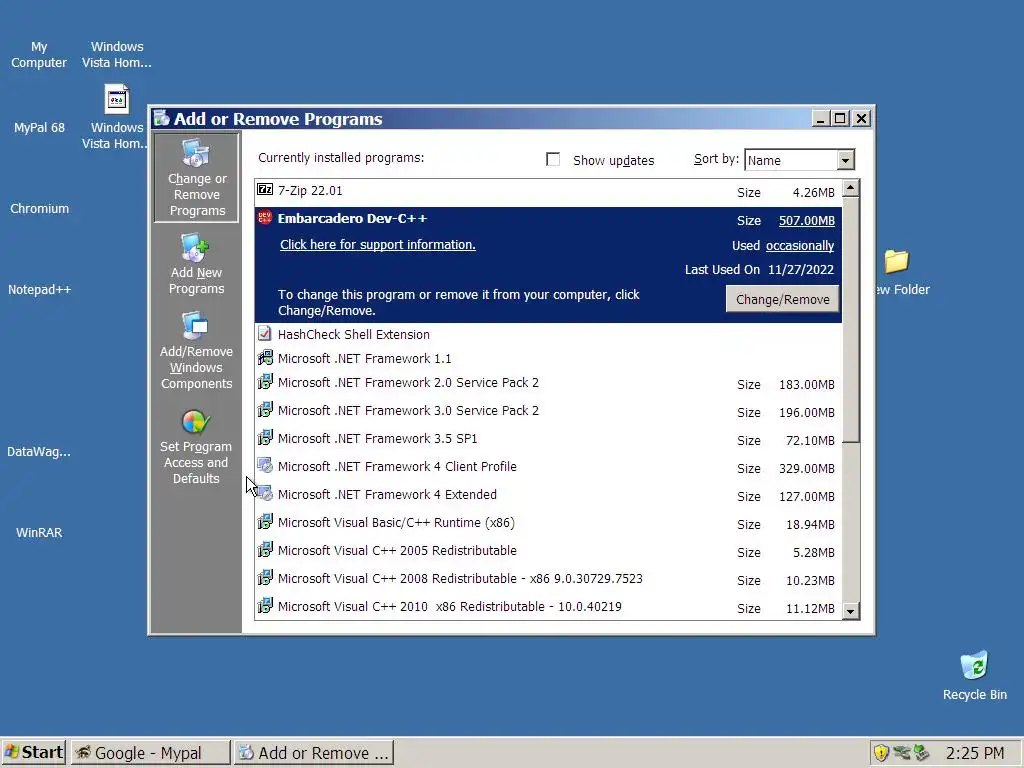Screen dimensions: 1024x768
Task: Click the My Computer desktop label
Action: pos(39,55)
